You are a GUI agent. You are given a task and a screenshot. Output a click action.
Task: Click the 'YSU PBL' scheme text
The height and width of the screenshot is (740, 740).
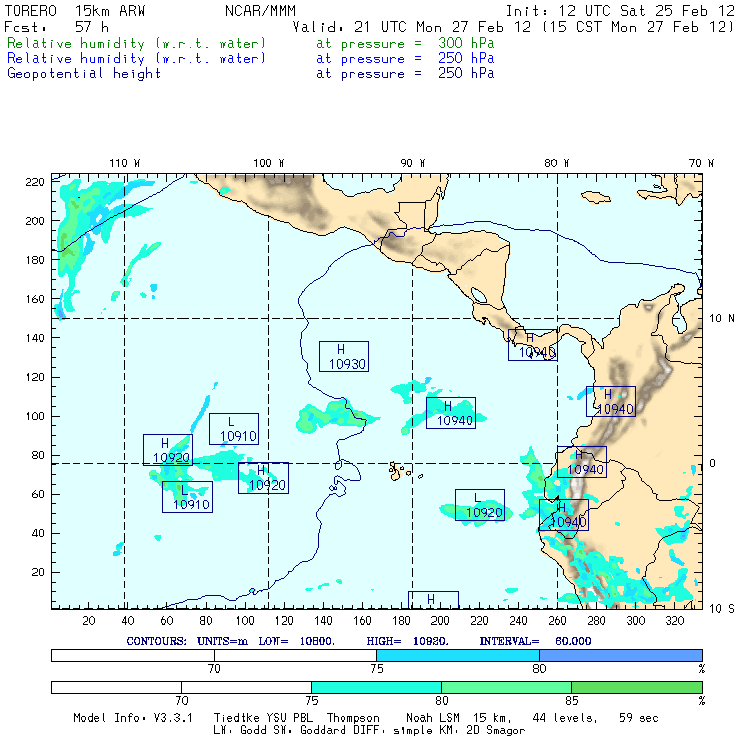coord(289,718)
